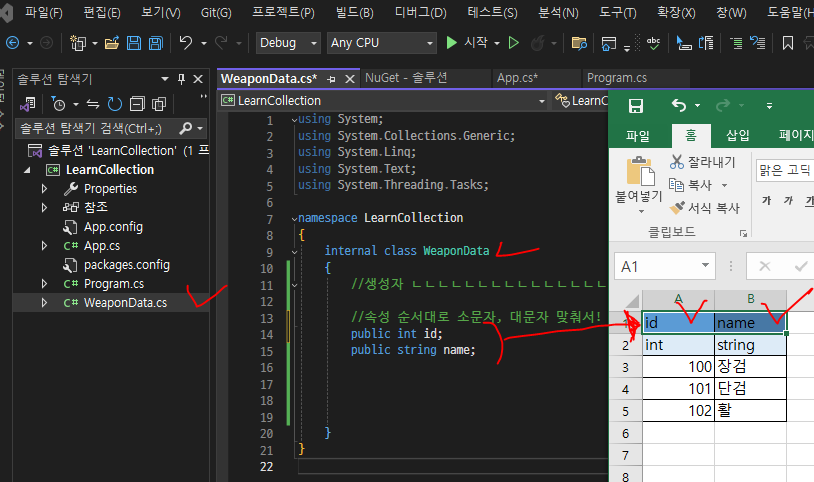Open Excel clipboard dialog launcher
The image size is (814, 482).
click(743, 233)
